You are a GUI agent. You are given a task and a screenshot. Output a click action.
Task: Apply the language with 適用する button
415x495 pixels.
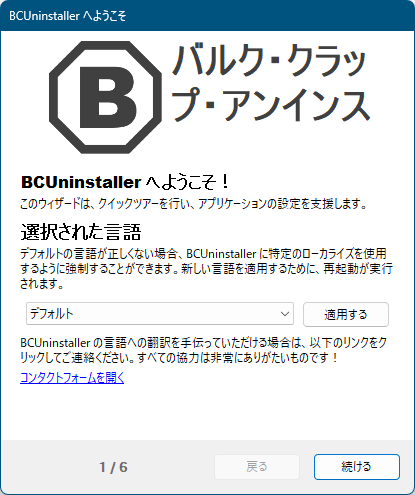346,314
